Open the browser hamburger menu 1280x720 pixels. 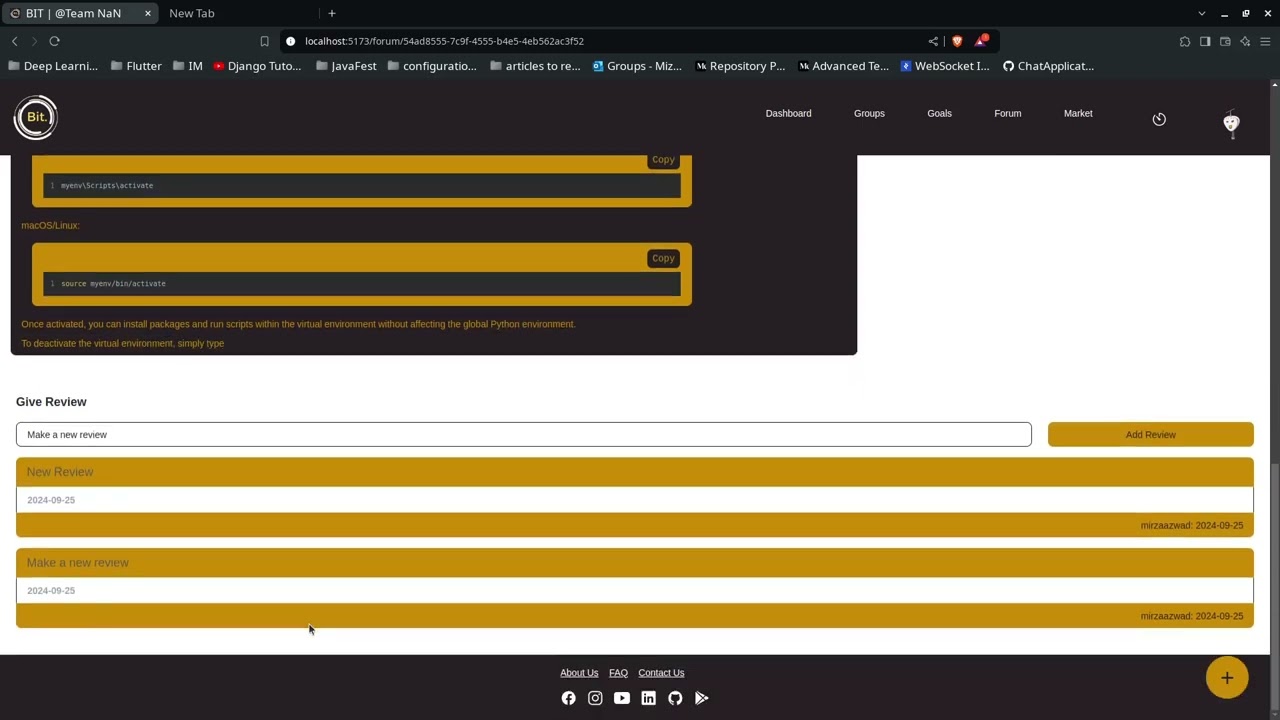click(1265, 41)
